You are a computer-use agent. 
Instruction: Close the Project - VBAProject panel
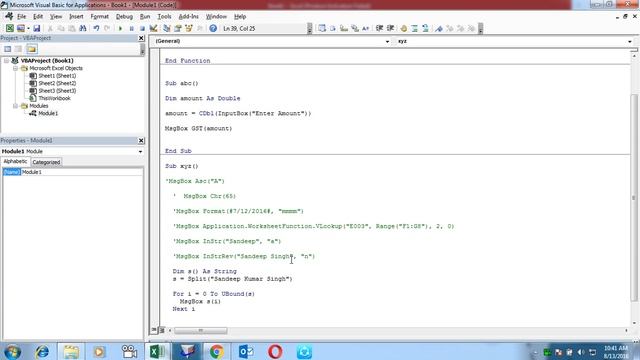(141, 38)
